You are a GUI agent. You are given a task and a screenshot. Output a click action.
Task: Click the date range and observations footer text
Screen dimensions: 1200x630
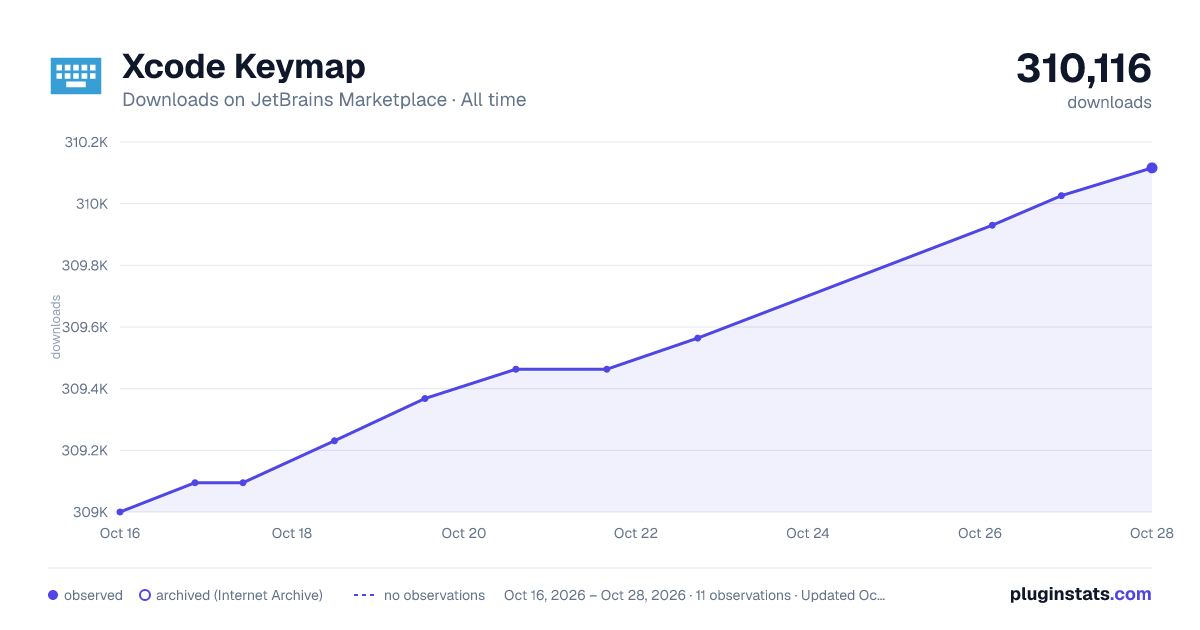(694, 595)
